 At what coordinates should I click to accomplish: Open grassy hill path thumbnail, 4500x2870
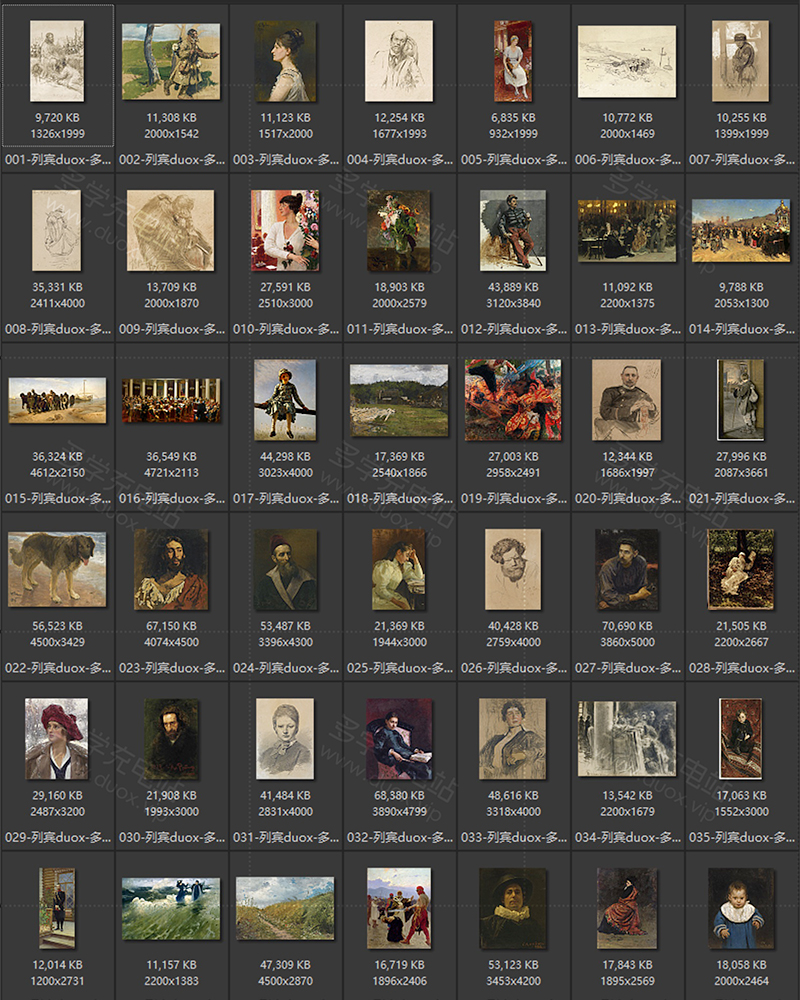pos(285,909)
